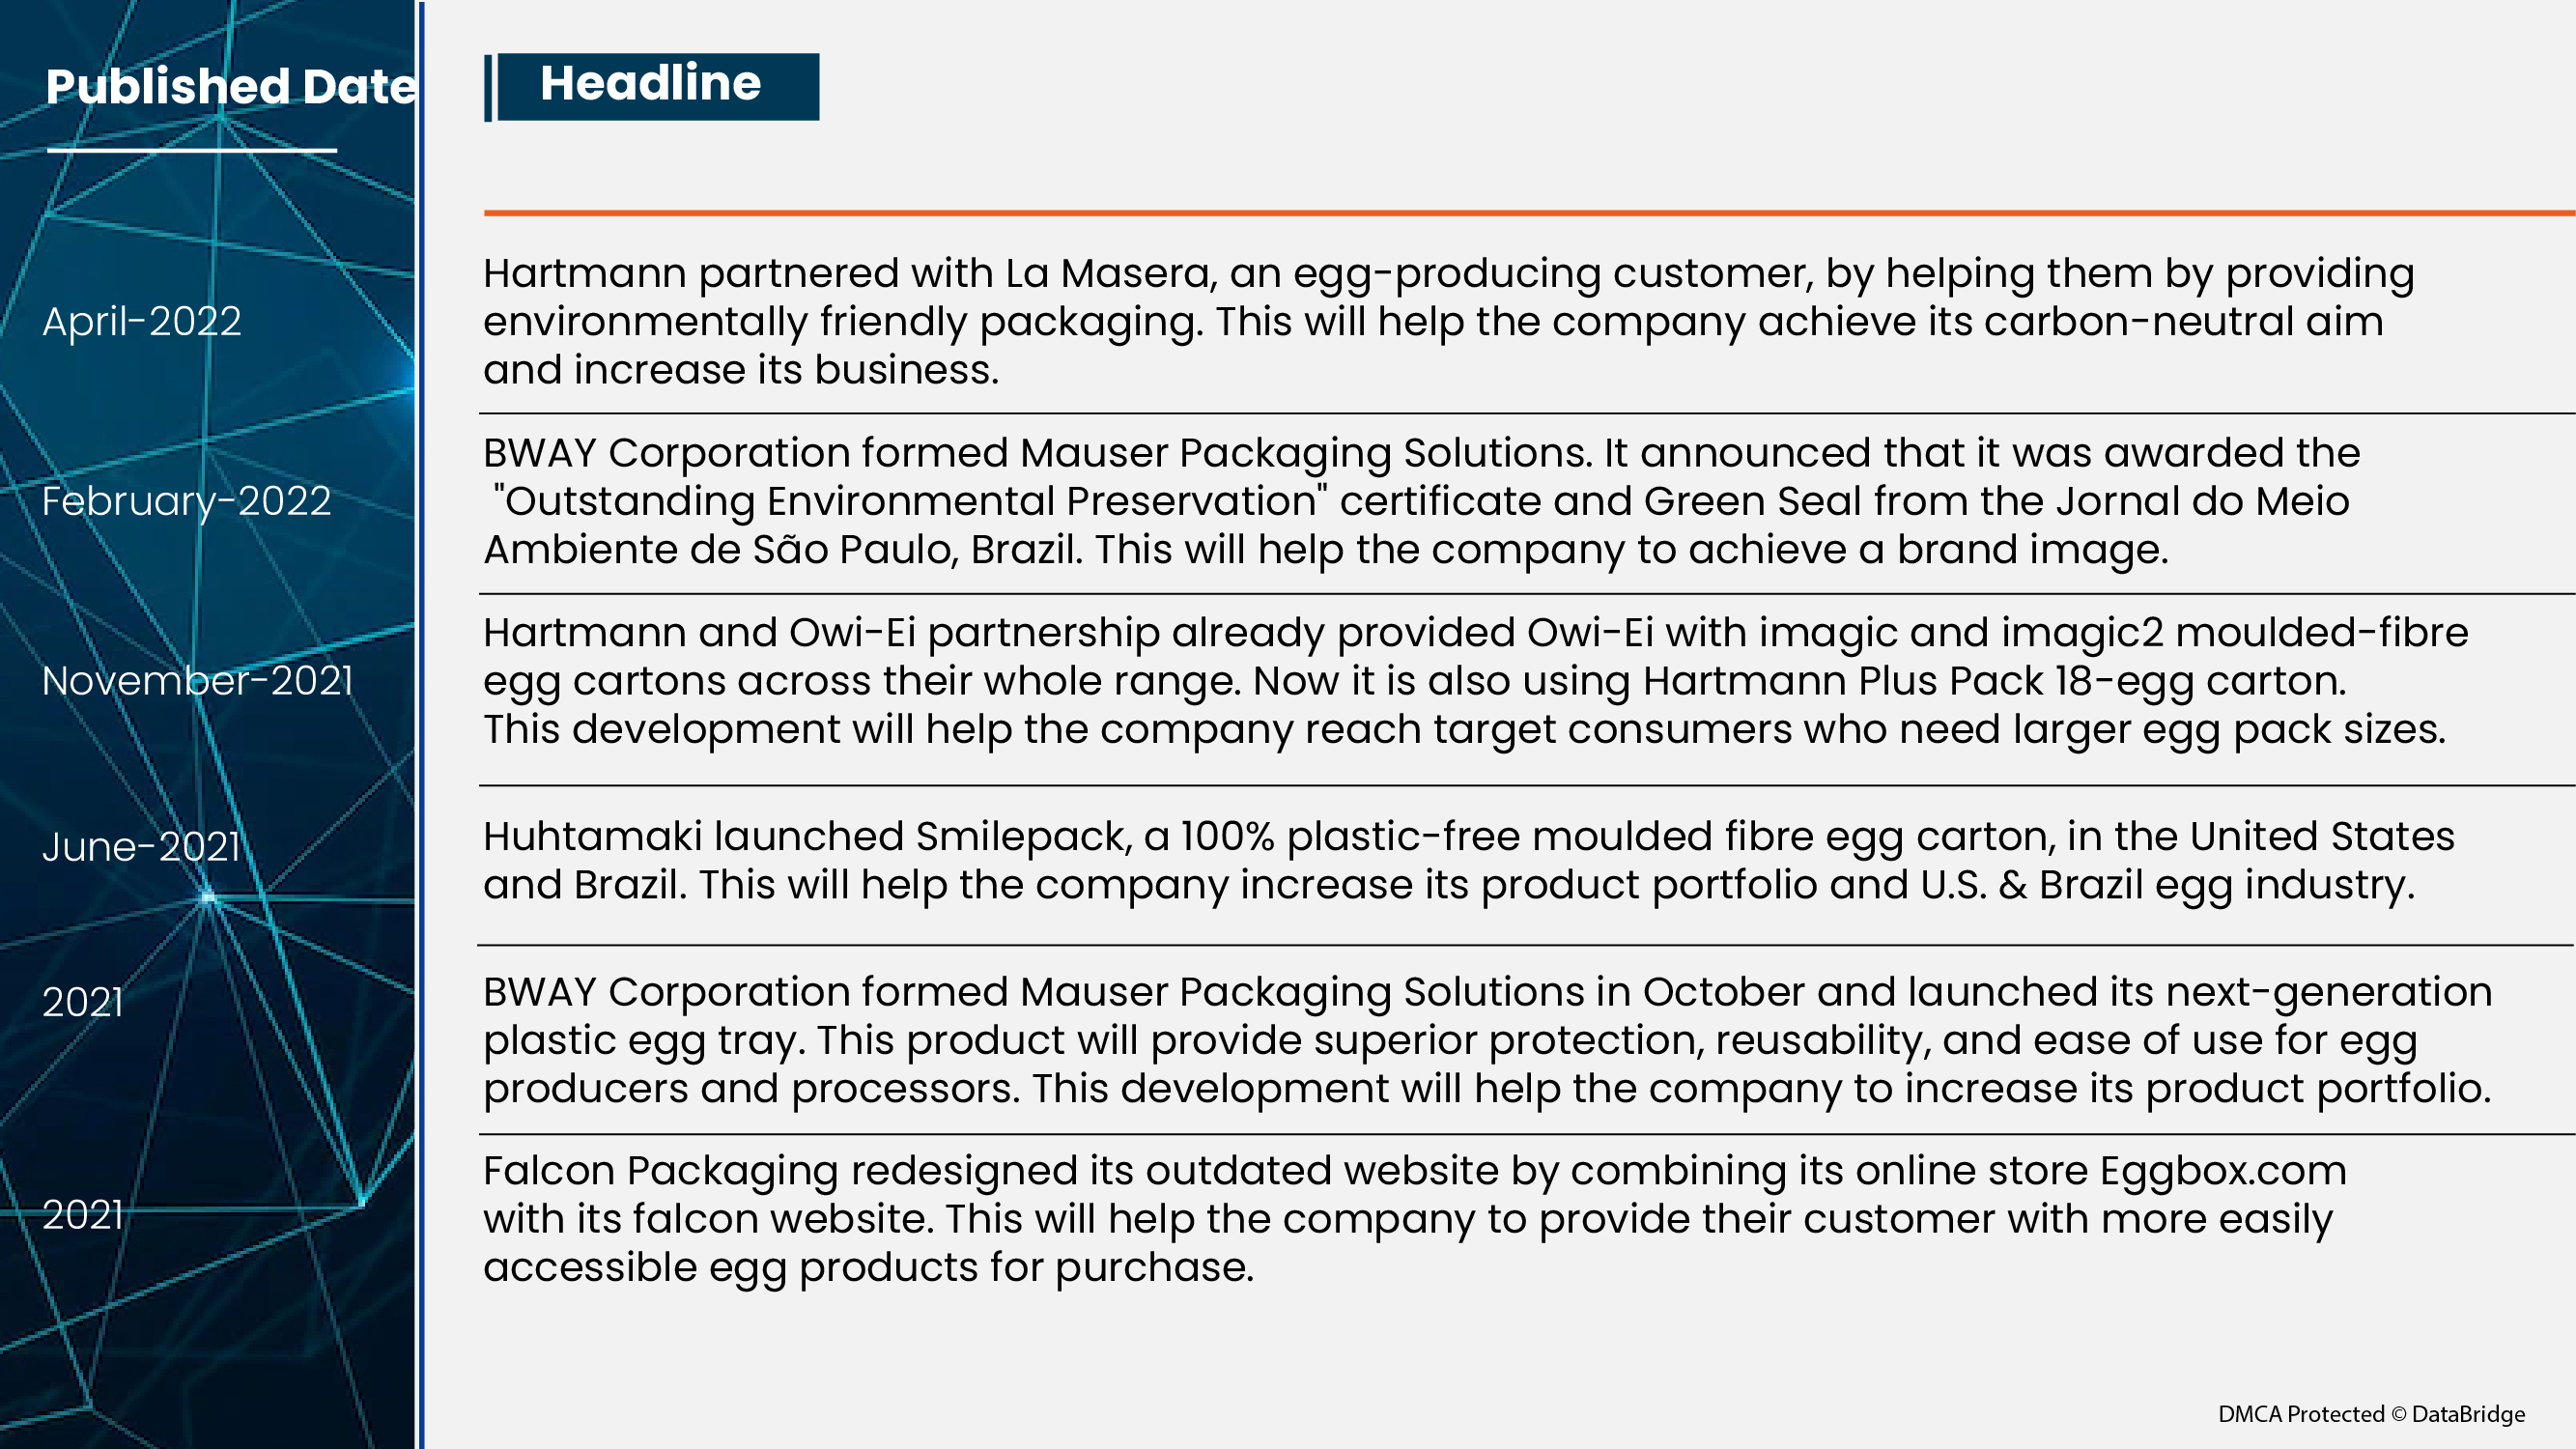Open the Hartmann and Owi-Ei partnership headline
Screen dimensions: 2576x1449
pos(1474,681)
